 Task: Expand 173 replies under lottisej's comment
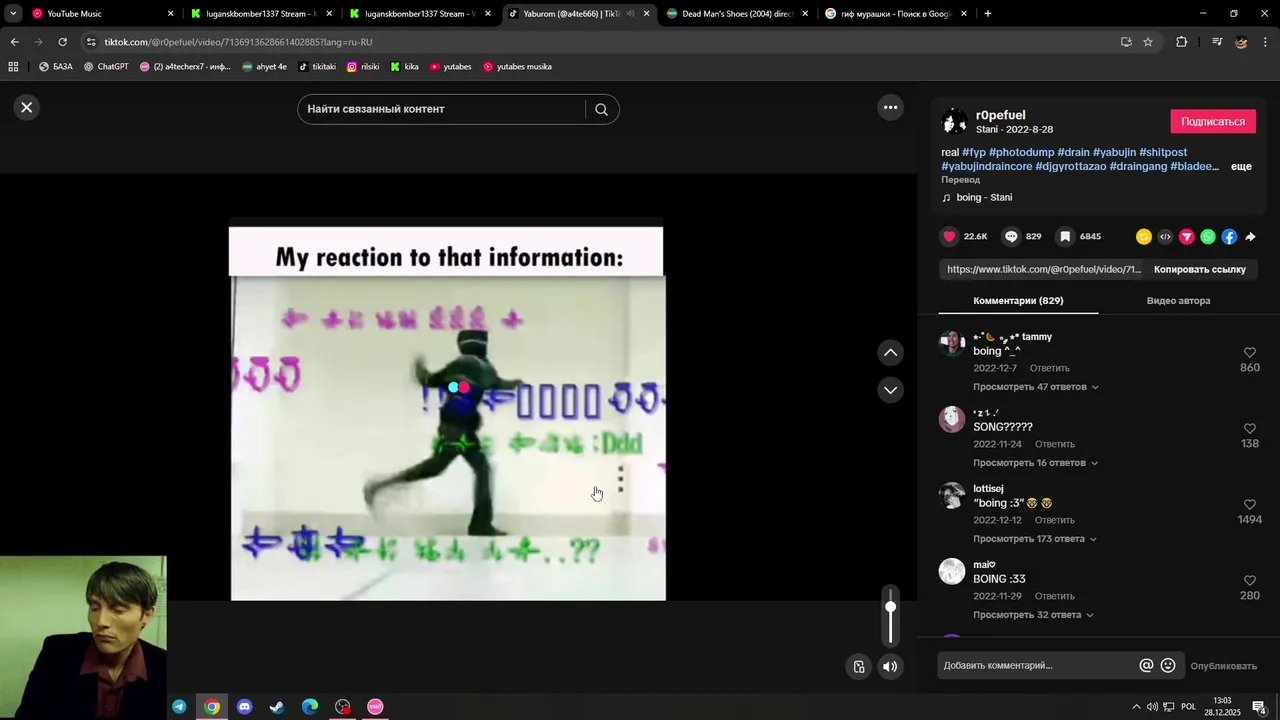point(1035,539)
